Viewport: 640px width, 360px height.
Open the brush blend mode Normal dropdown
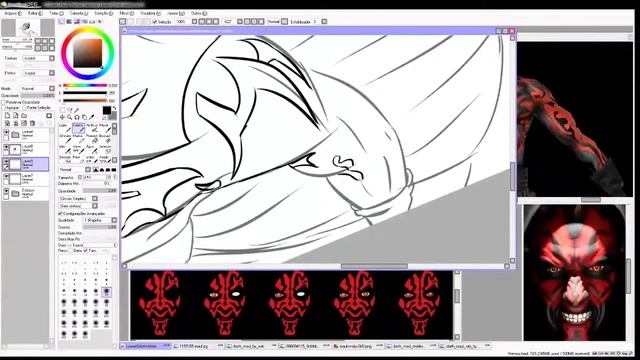75,169
